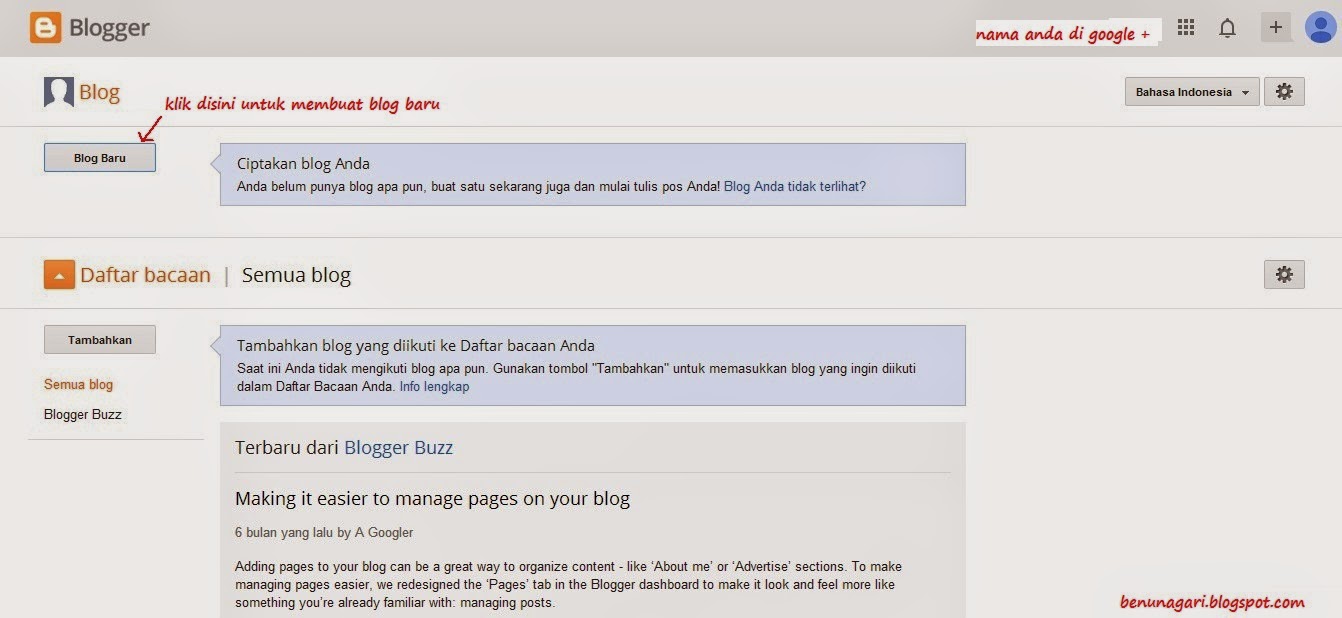This screenshot has width=1342, height=618.
Task: Open Blogger Buzz link in Terbaru heading
Action: (x=398, y=448)
